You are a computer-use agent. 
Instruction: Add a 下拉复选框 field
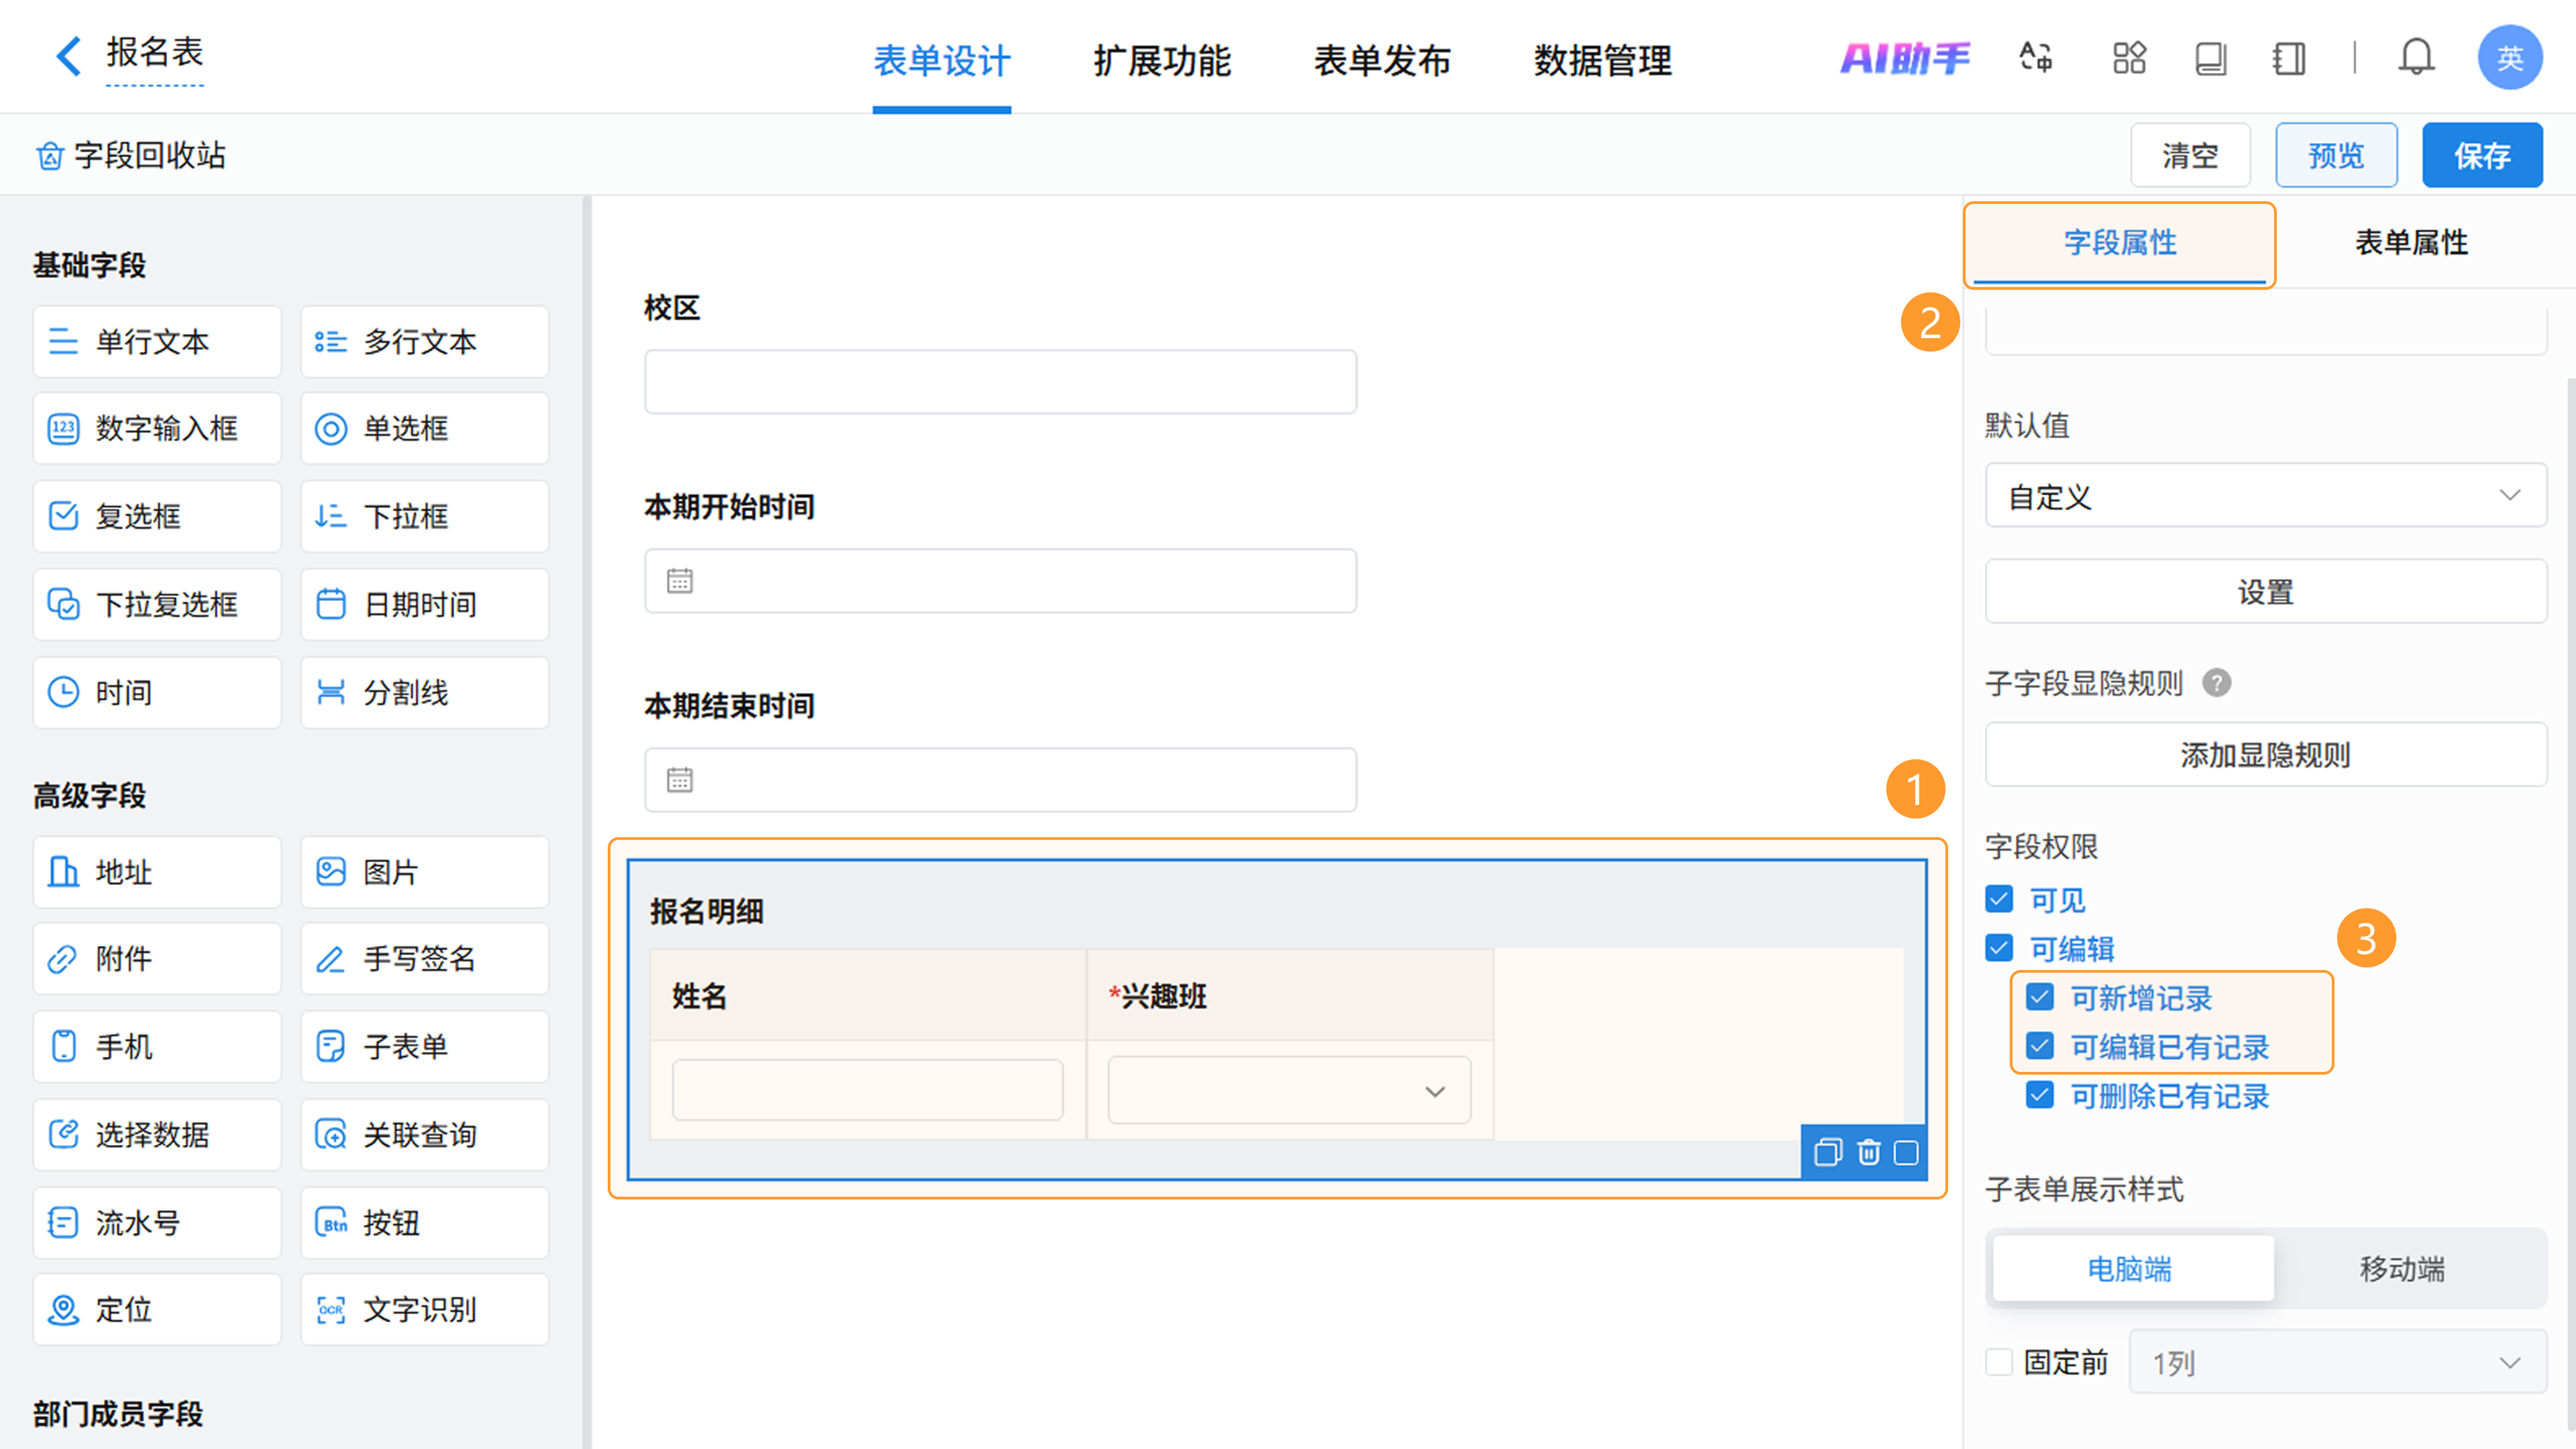[157, 605]
